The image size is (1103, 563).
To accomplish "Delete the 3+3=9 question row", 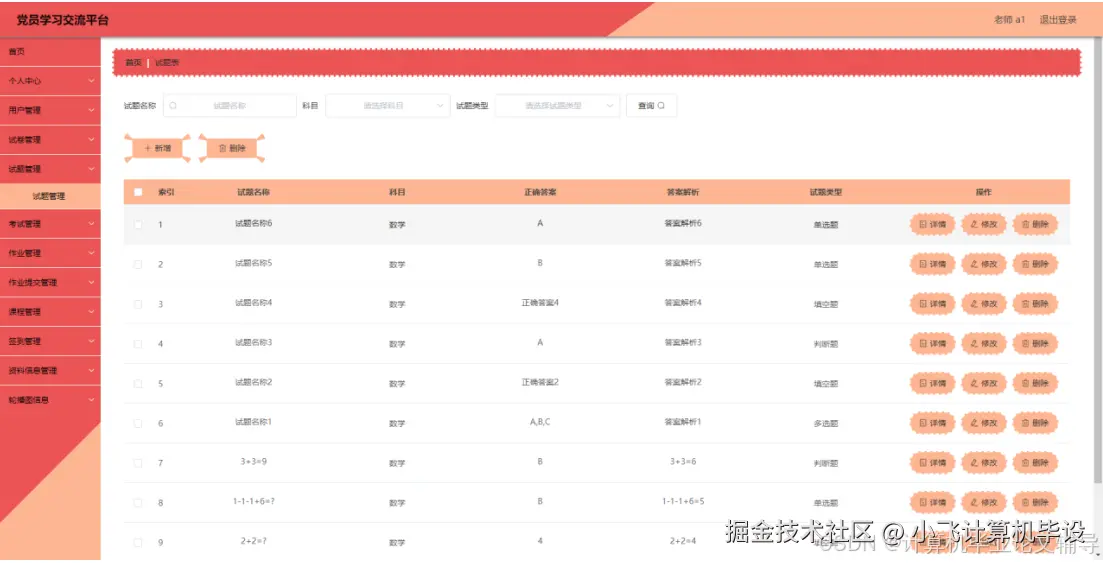I will click(1035, 463).
